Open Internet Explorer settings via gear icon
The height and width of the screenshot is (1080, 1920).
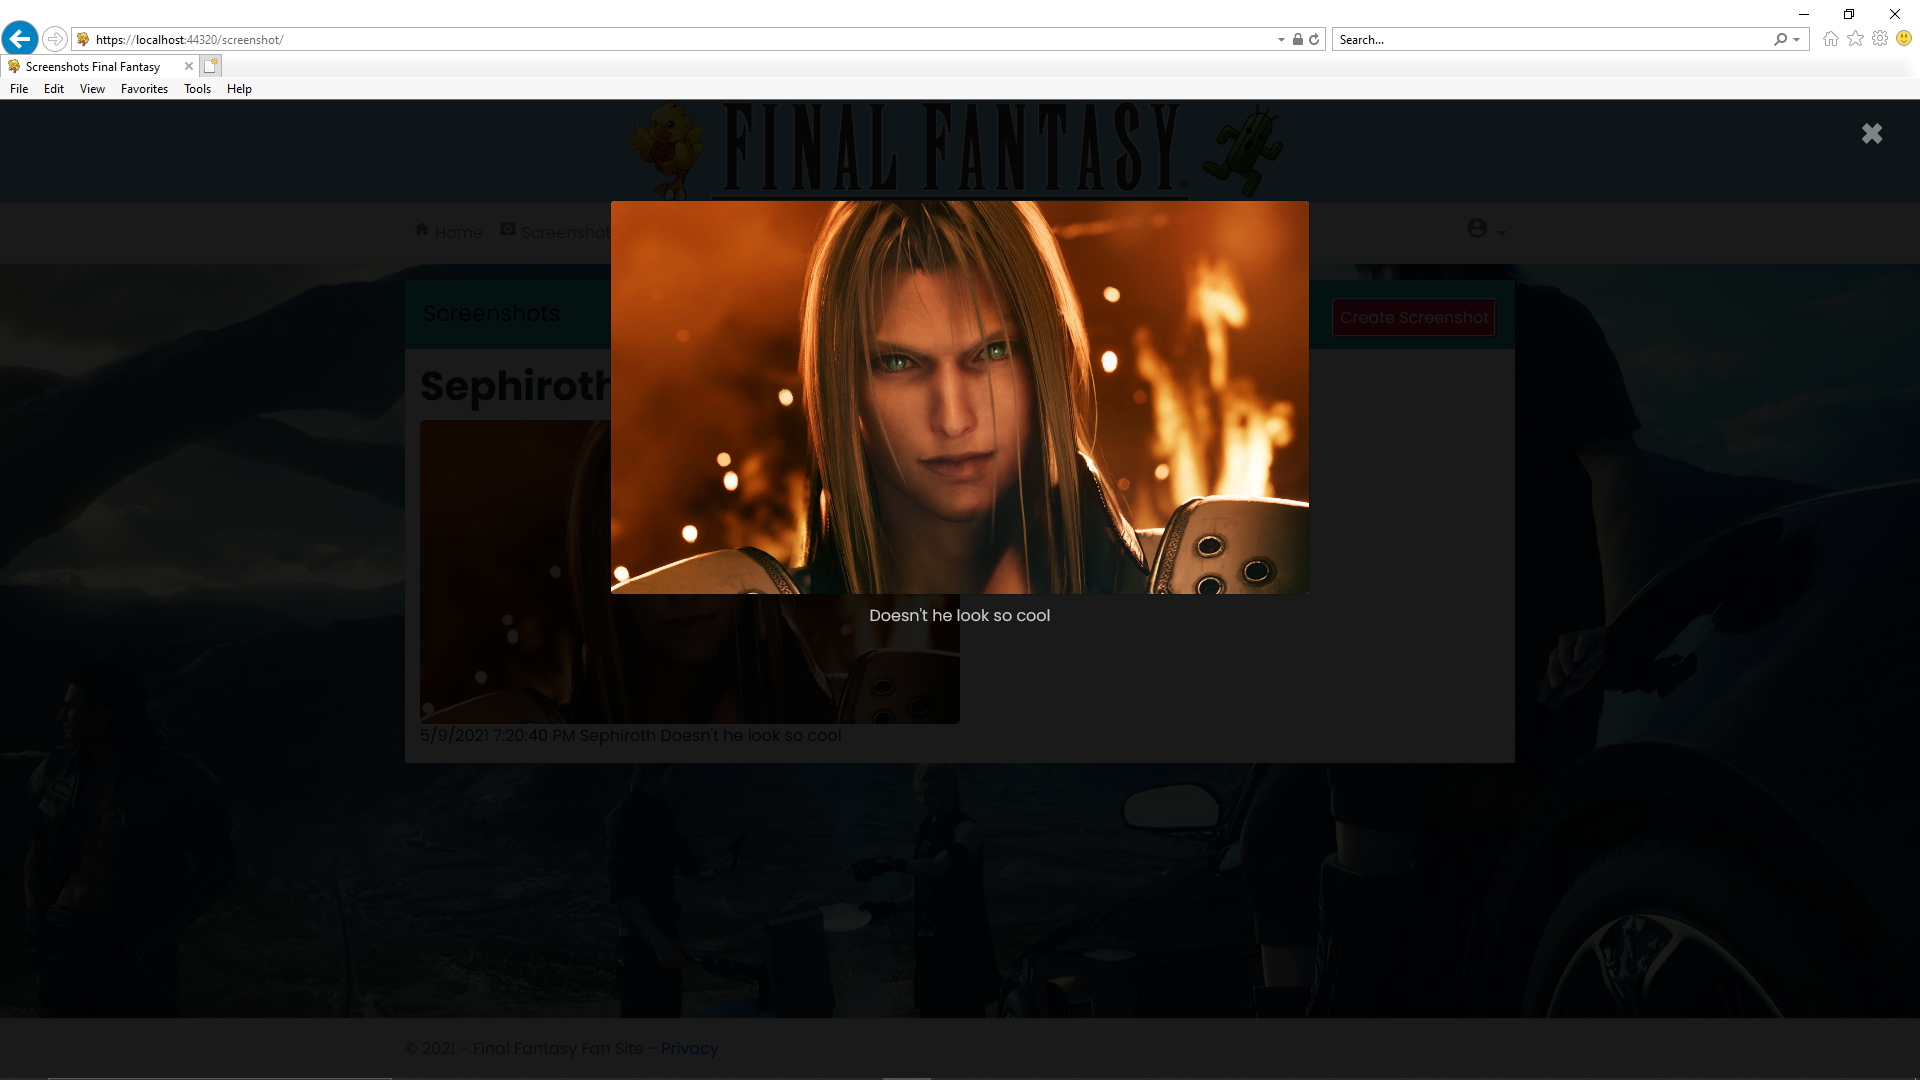(1880, 39)
